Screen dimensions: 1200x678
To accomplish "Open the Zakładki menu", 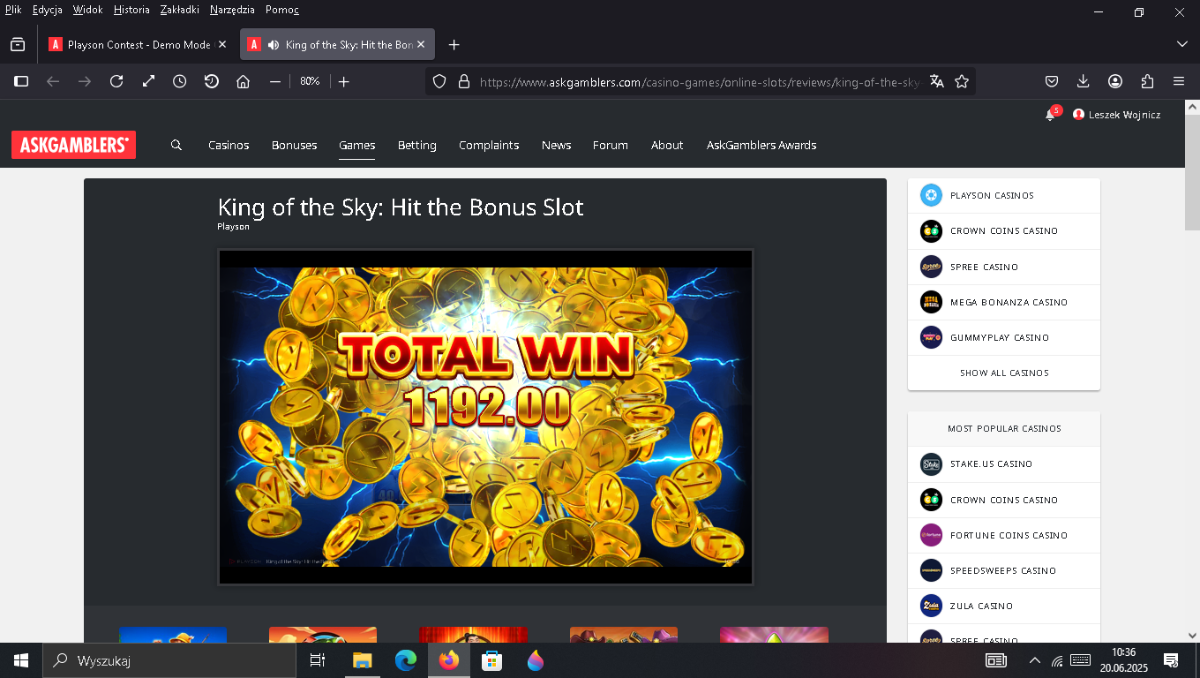I will coord(180,10).
